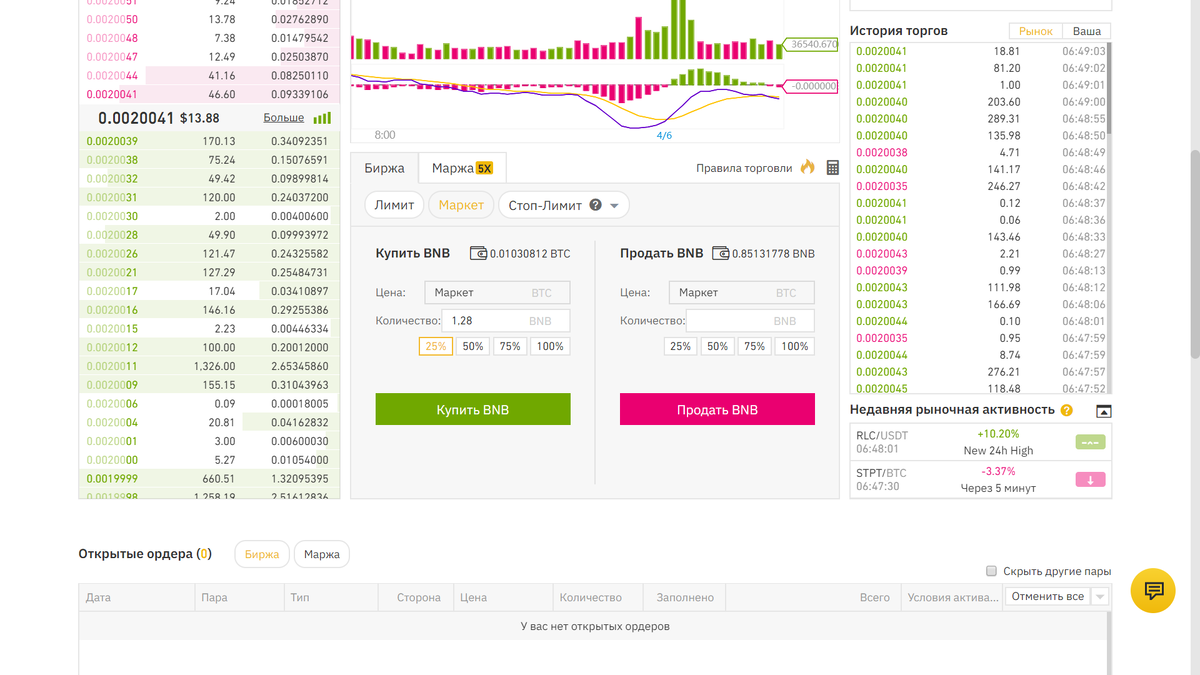The height and width of the screenshot is (675, 1200).
Task: Select ask price 0.0020050 row
Action: click(209, 19)
